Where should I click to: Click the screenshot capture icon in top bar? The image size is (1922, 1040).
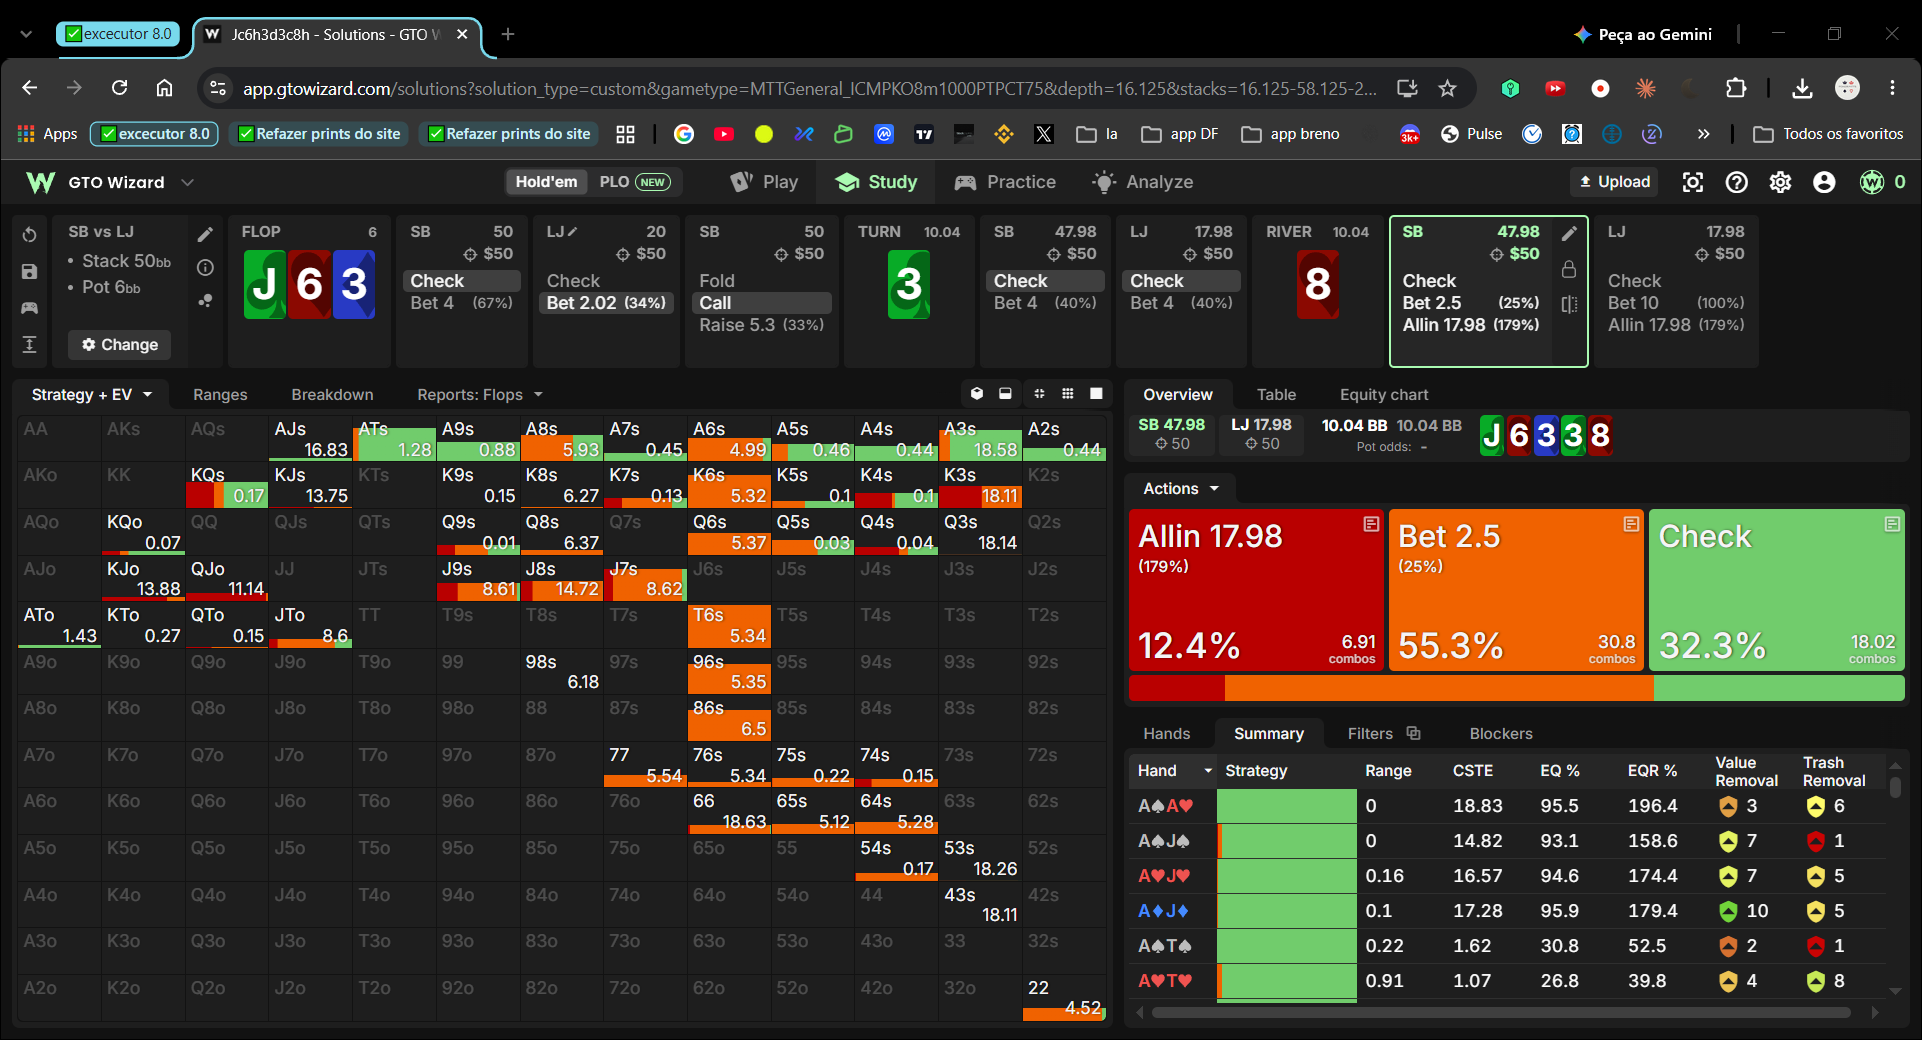1692,182
